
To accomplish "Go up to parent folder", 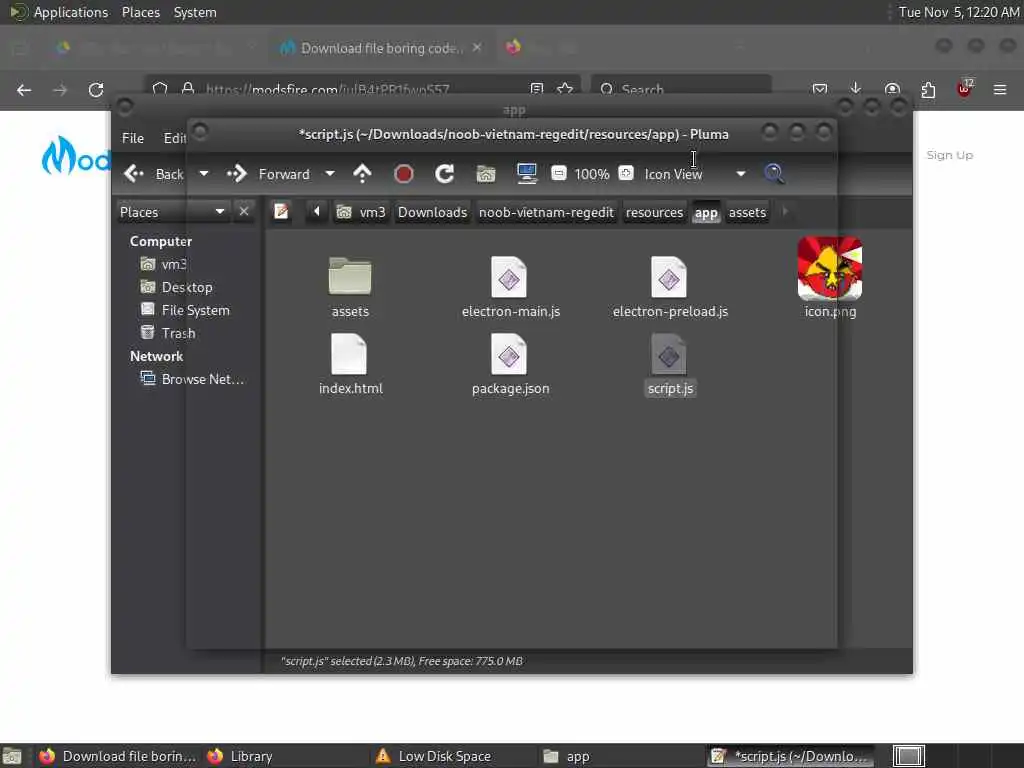I will click(362, 174).
